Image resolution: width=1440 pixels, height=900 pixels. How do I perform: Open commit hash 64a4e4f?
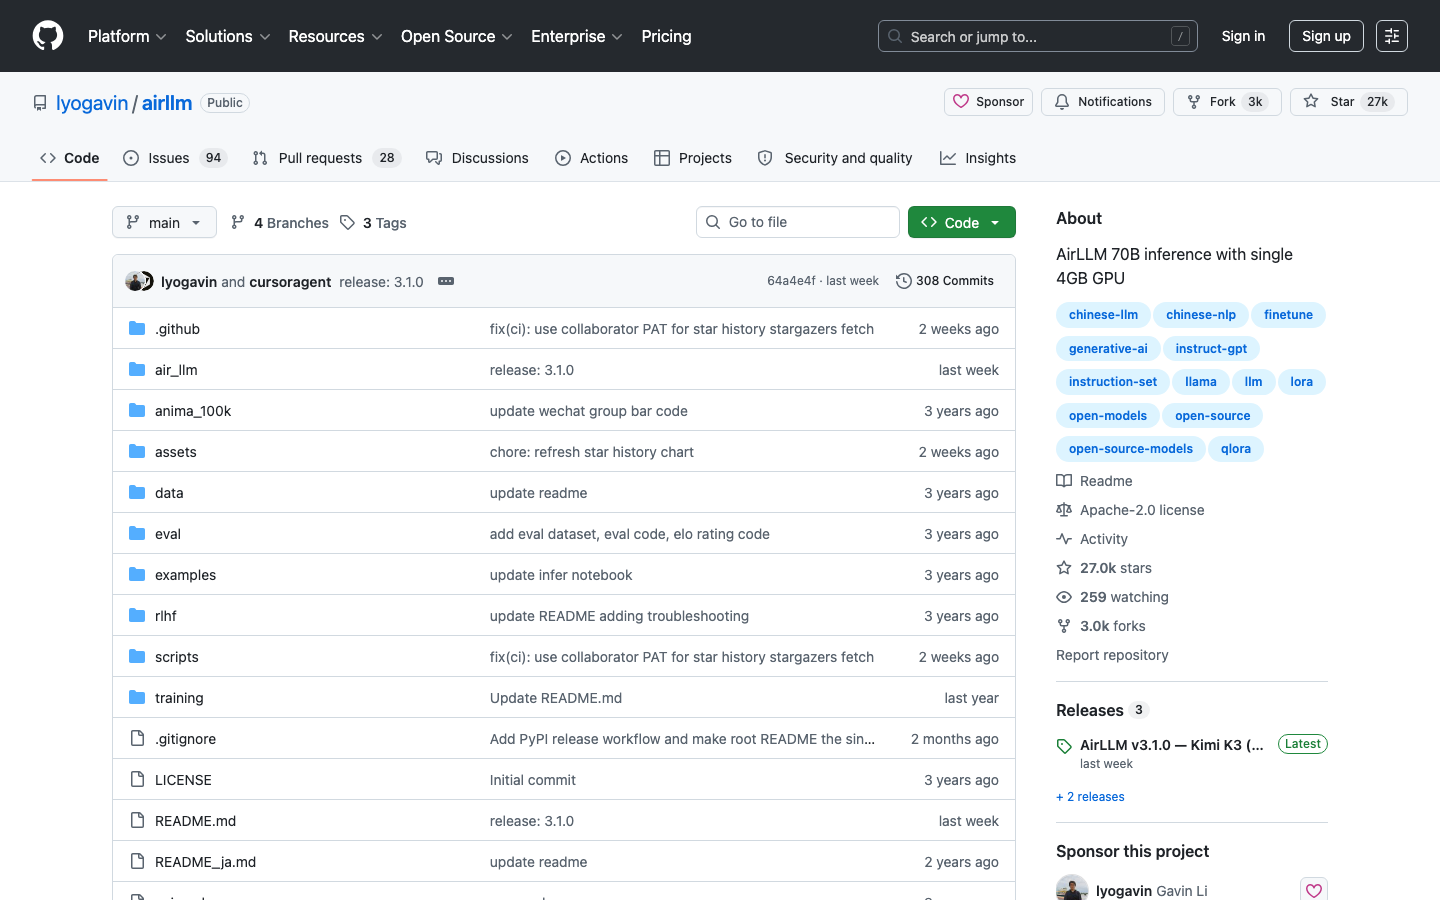click(x=791, y=281)
